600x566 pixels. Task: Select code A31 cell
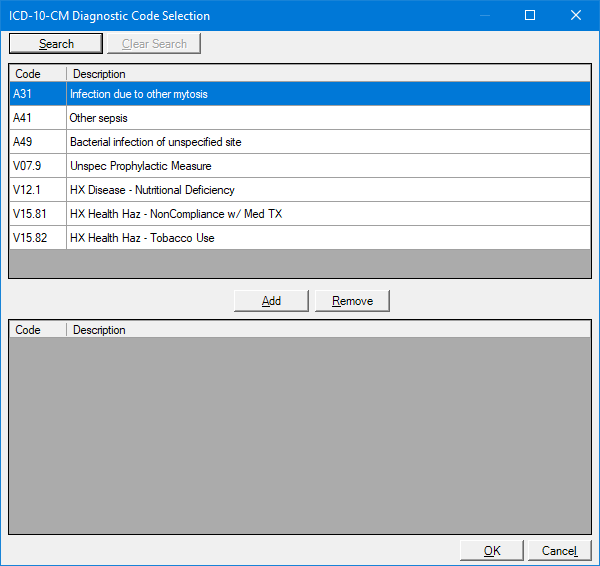(x=38, y=94)
